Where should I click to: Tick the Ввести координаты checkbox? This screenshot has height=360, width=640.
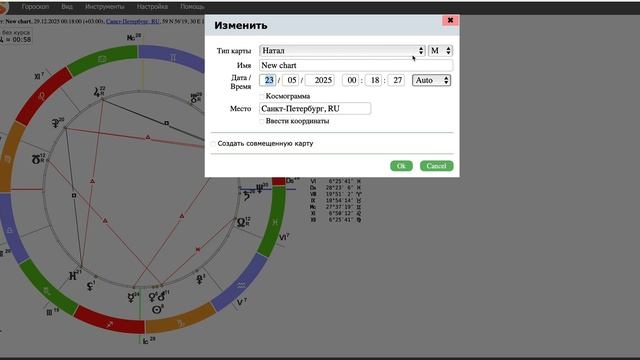262,121
